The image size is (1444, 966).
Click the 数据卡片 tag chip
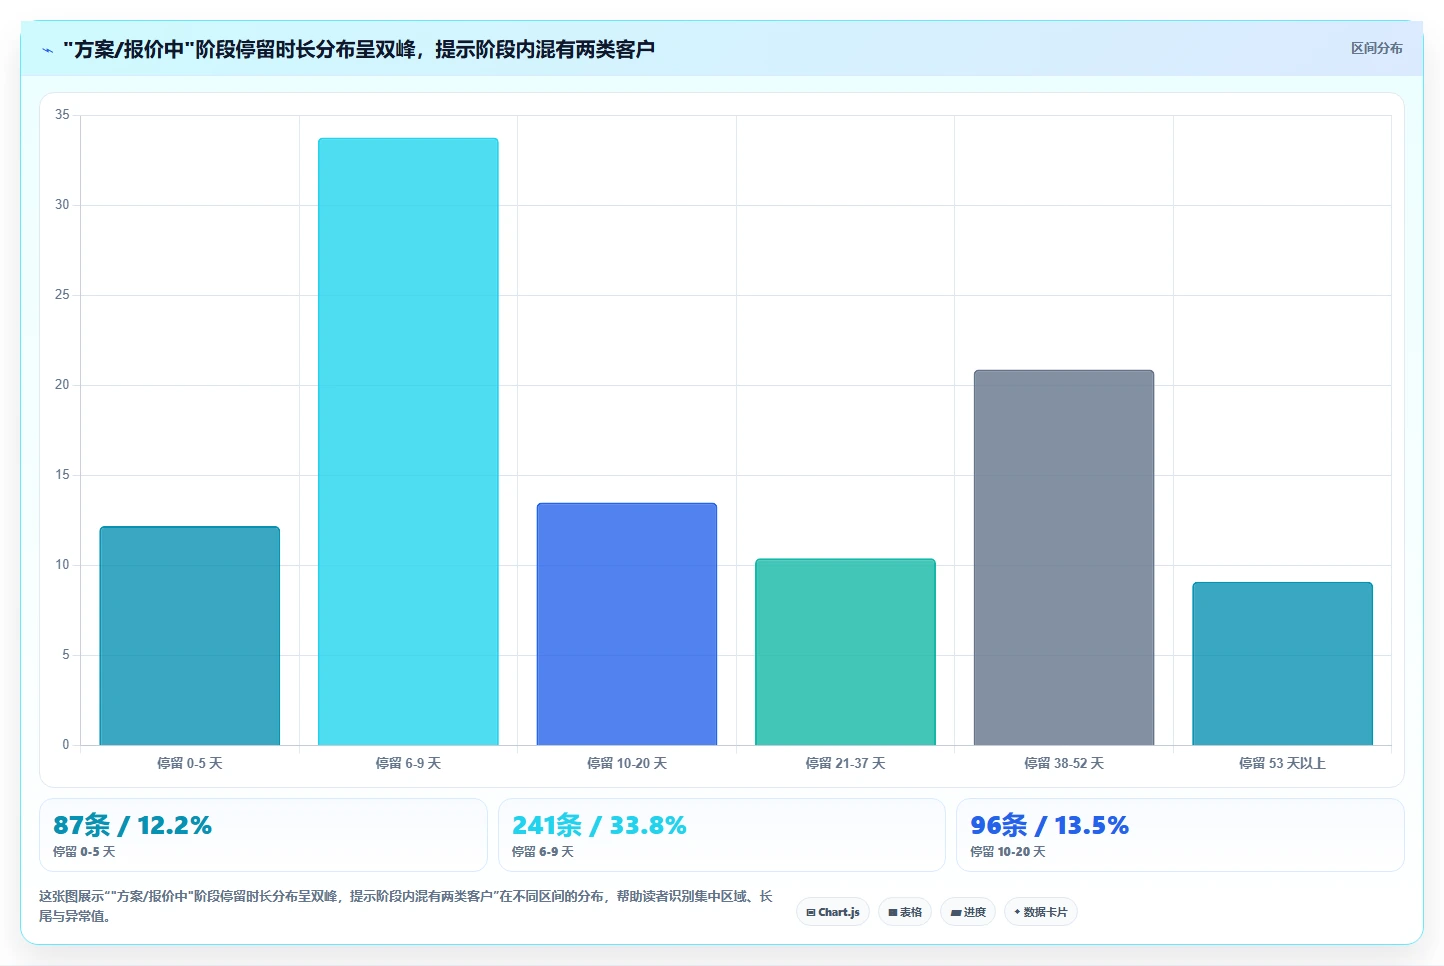click(x=1041, y=912)
